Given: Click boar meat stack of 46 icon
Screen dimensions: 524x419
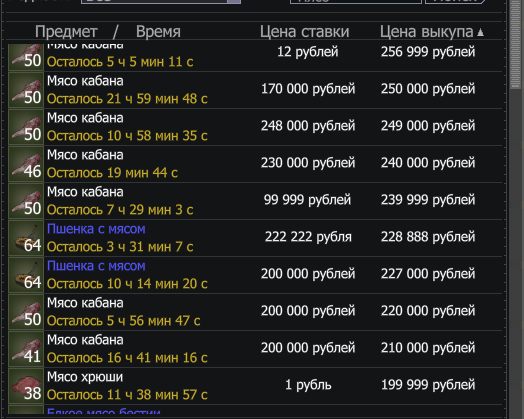Looking at the screenshot, I should click(26, 164).
